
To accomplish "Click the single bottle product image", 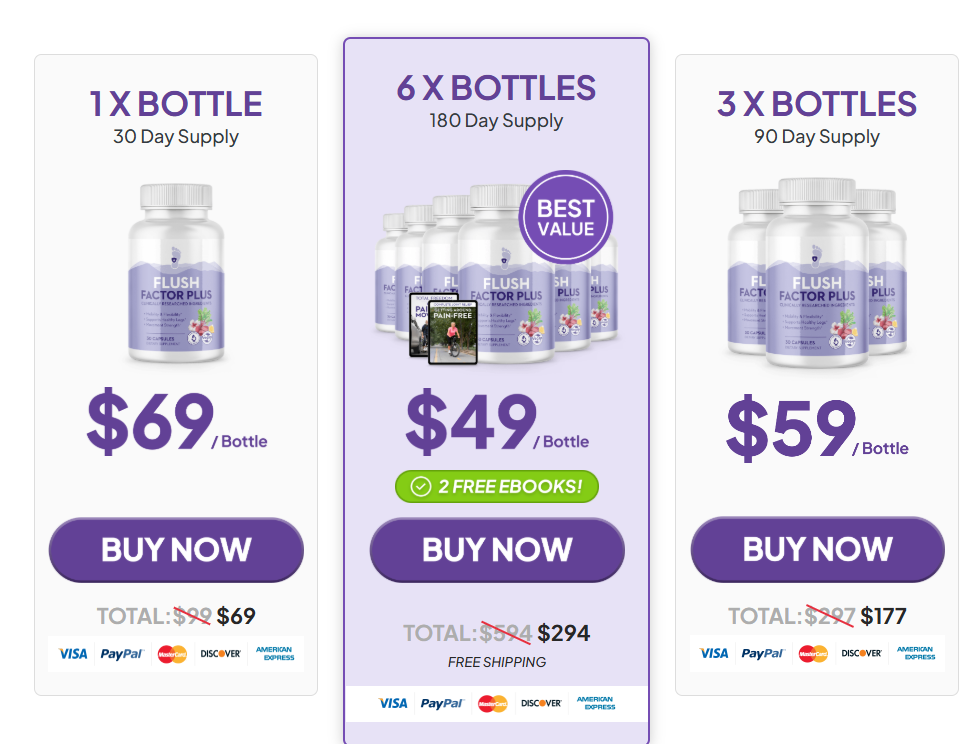I will tap(176, 273).
